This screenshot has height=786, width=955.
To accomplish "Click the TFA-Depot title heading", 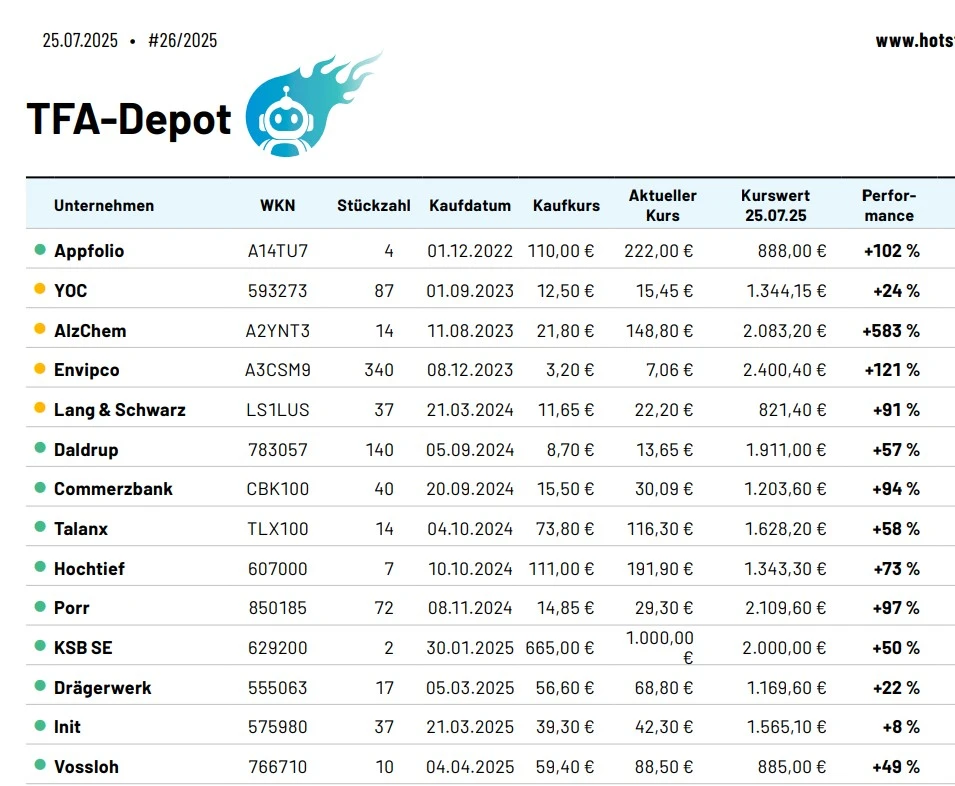I will coord(129,119).
